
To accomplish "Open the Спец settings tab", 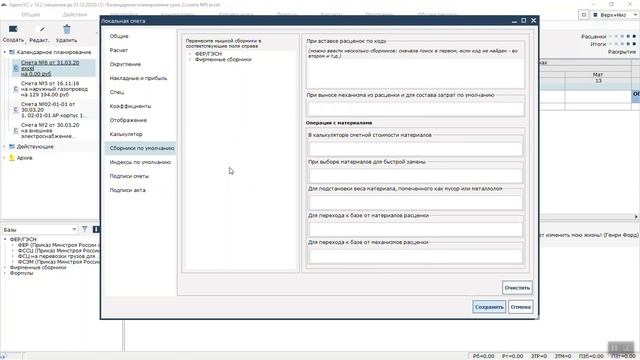I will [x=140, y=92].
